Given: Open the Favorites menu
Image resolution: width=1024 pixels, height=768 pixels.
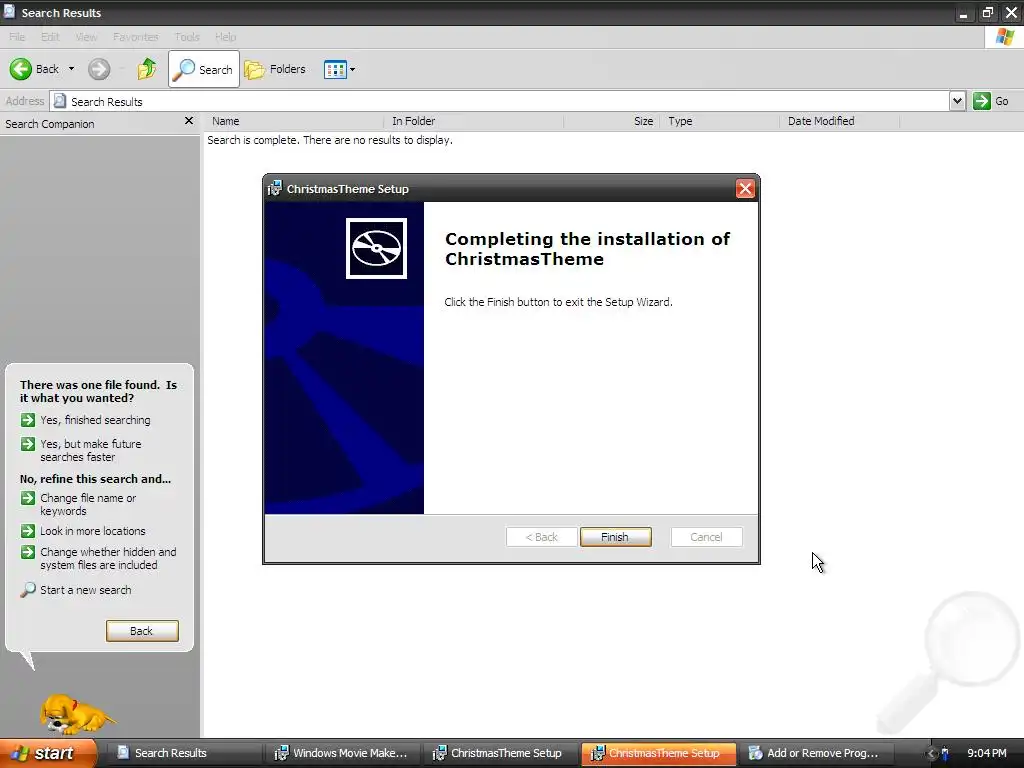Looking at the screenshot, I should [135, 37].
